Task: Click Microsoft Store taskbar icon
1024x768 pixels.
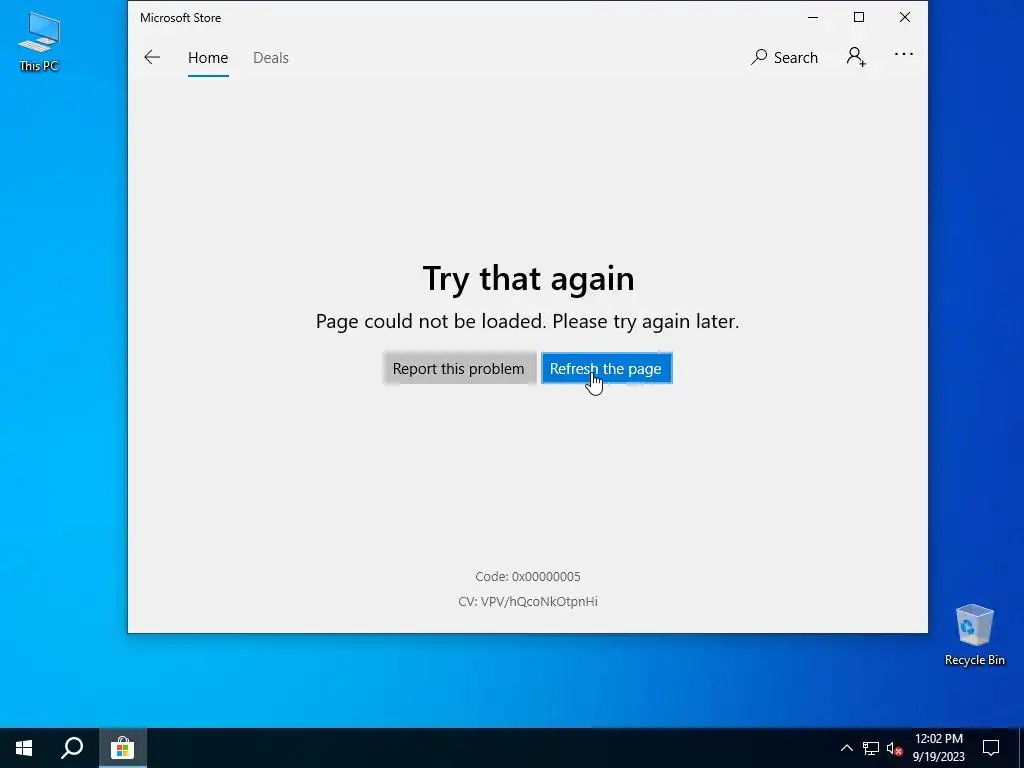Action: 122,748
